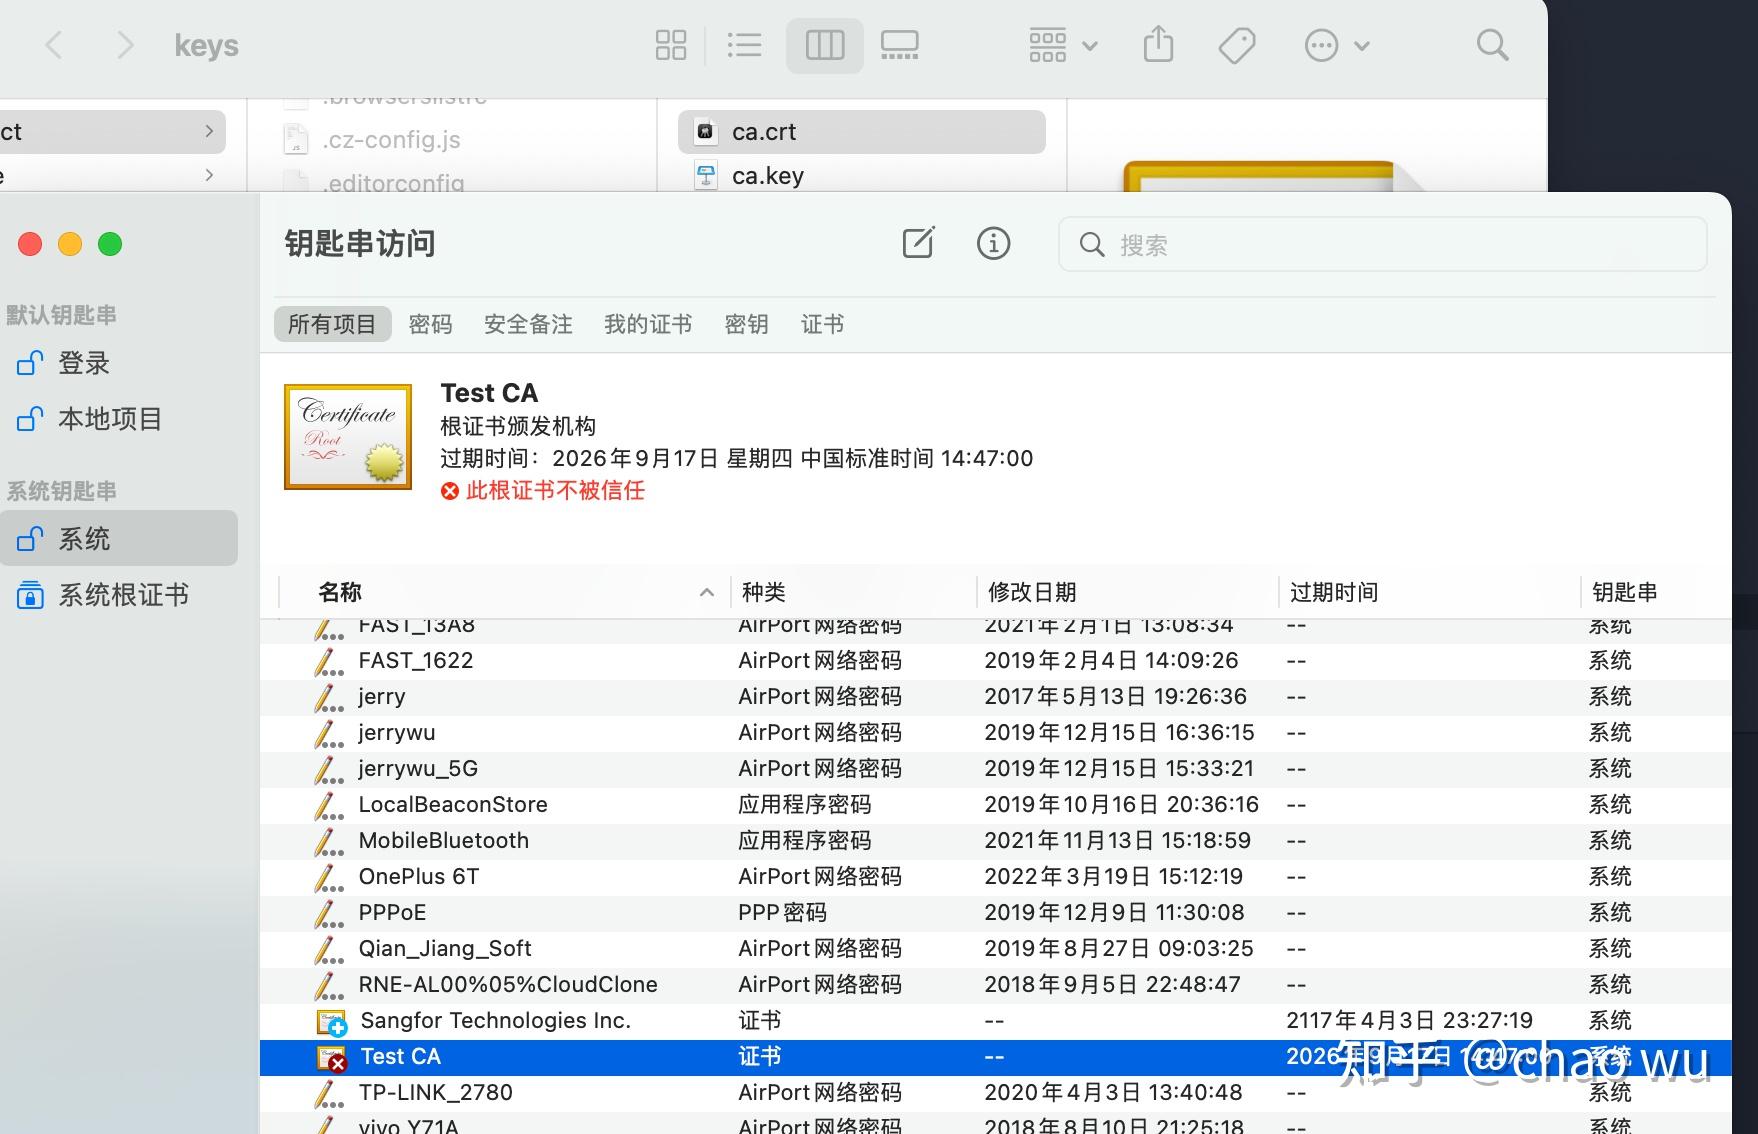
Task: Select 系统根证书 in the keychain sidebar
Action: tap(122, 594)
